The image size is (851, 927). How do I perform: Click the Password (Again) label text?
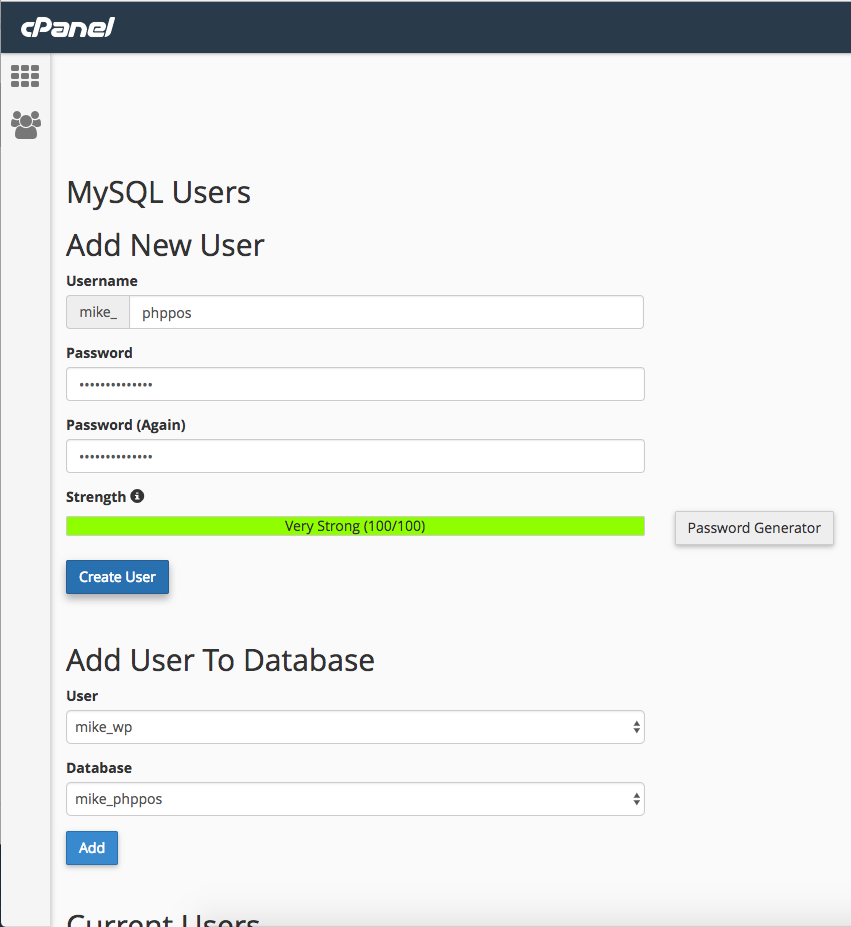click(x=126, y=425)
